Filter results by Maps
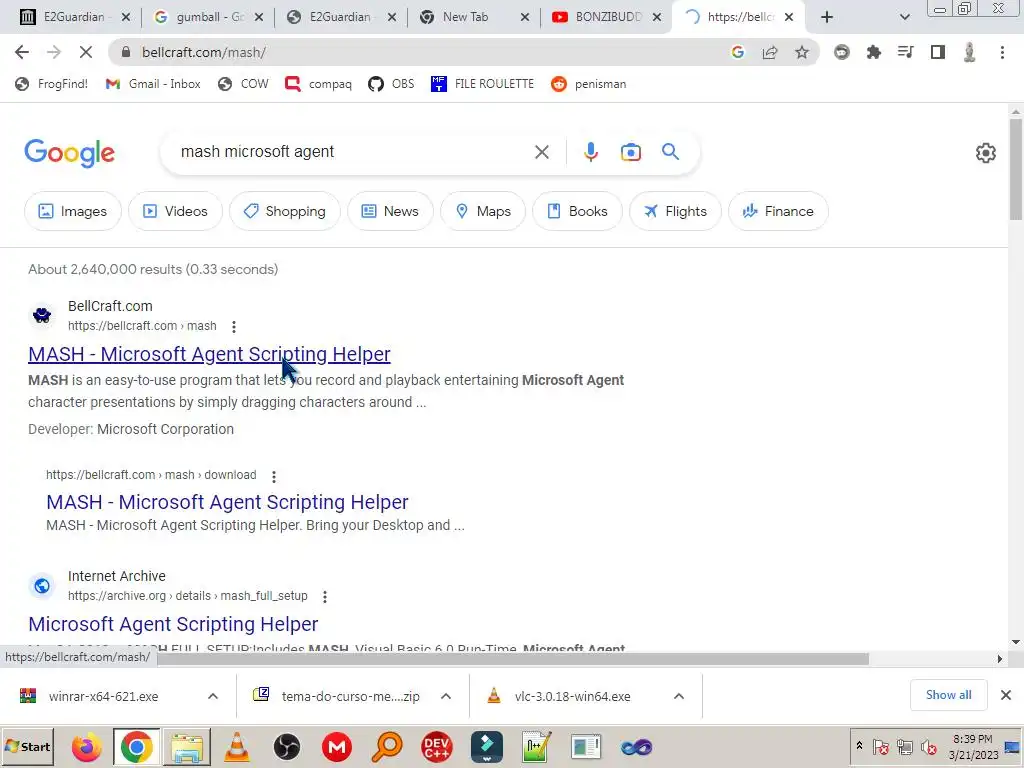Viewport: 1024px width, 768px height. point(483,211)
